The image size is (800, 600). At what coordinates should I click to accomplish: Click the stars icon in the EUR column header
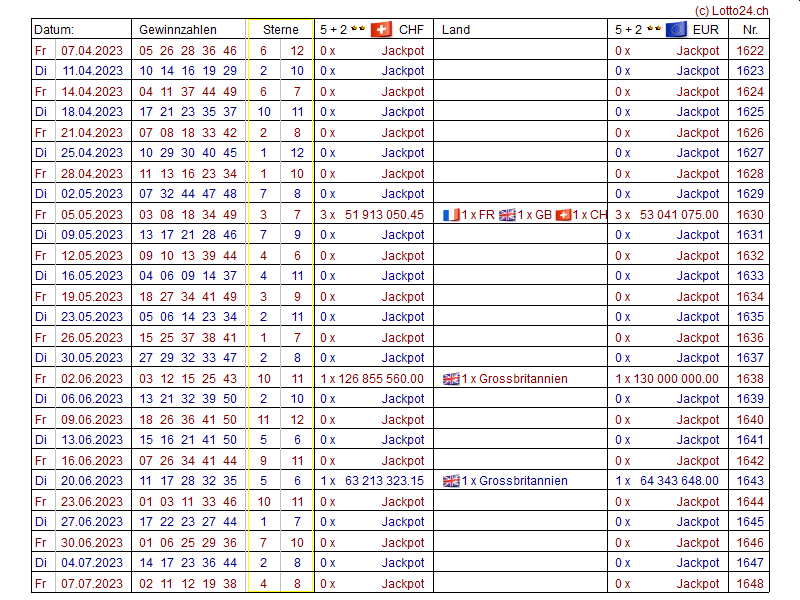tap(653, 30)
